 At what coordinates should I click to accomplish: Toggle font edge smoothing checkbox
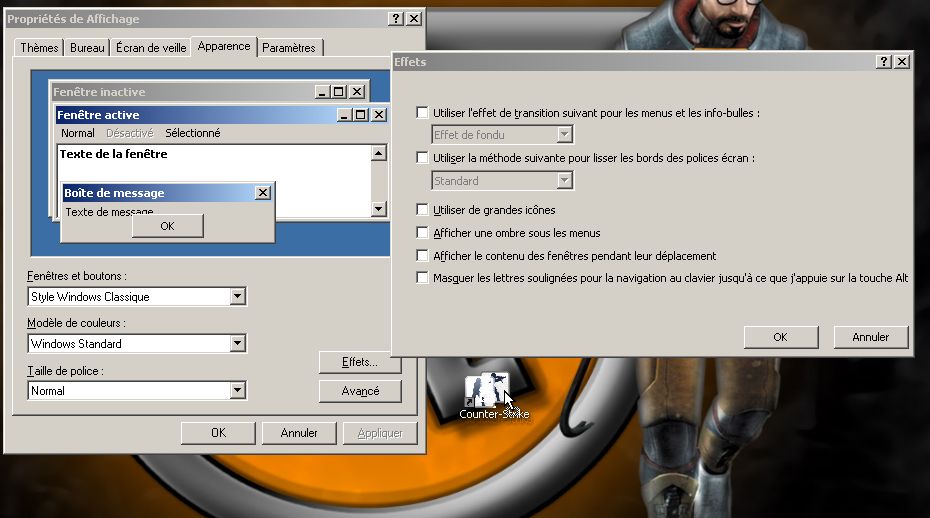click(x=423, y=158)
